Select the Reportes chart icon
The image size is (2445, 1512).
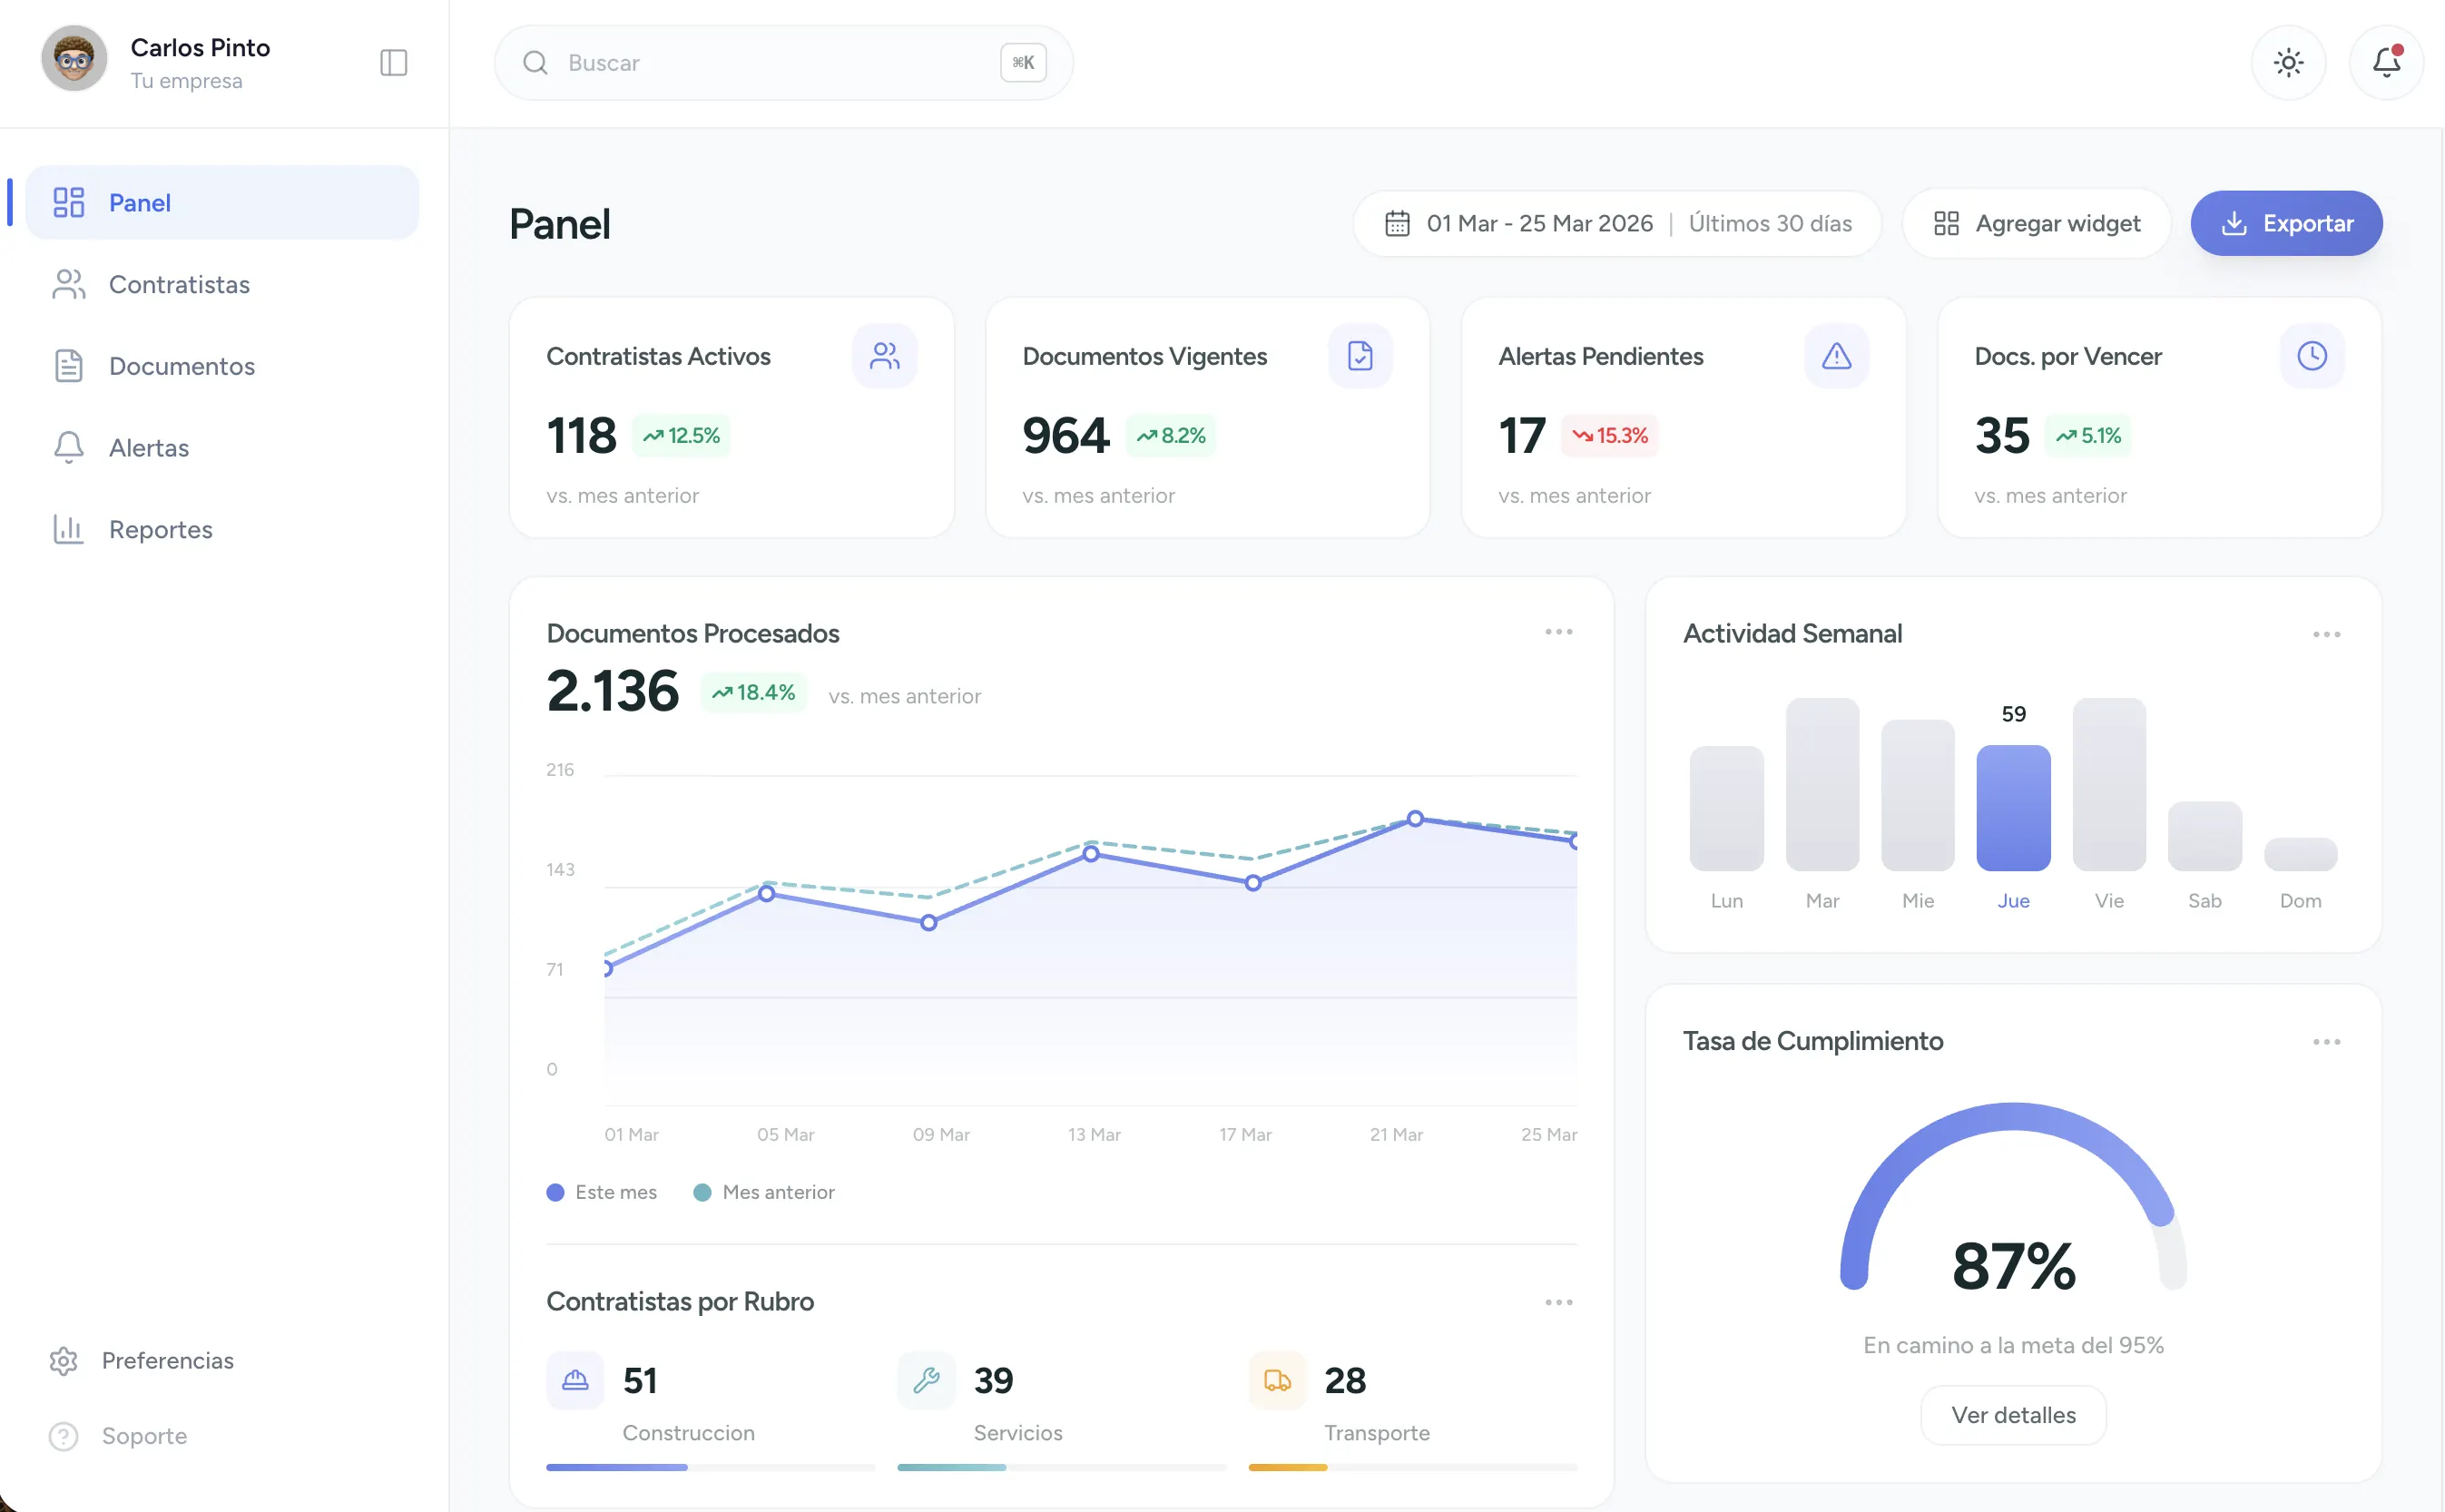click(69, 529)
